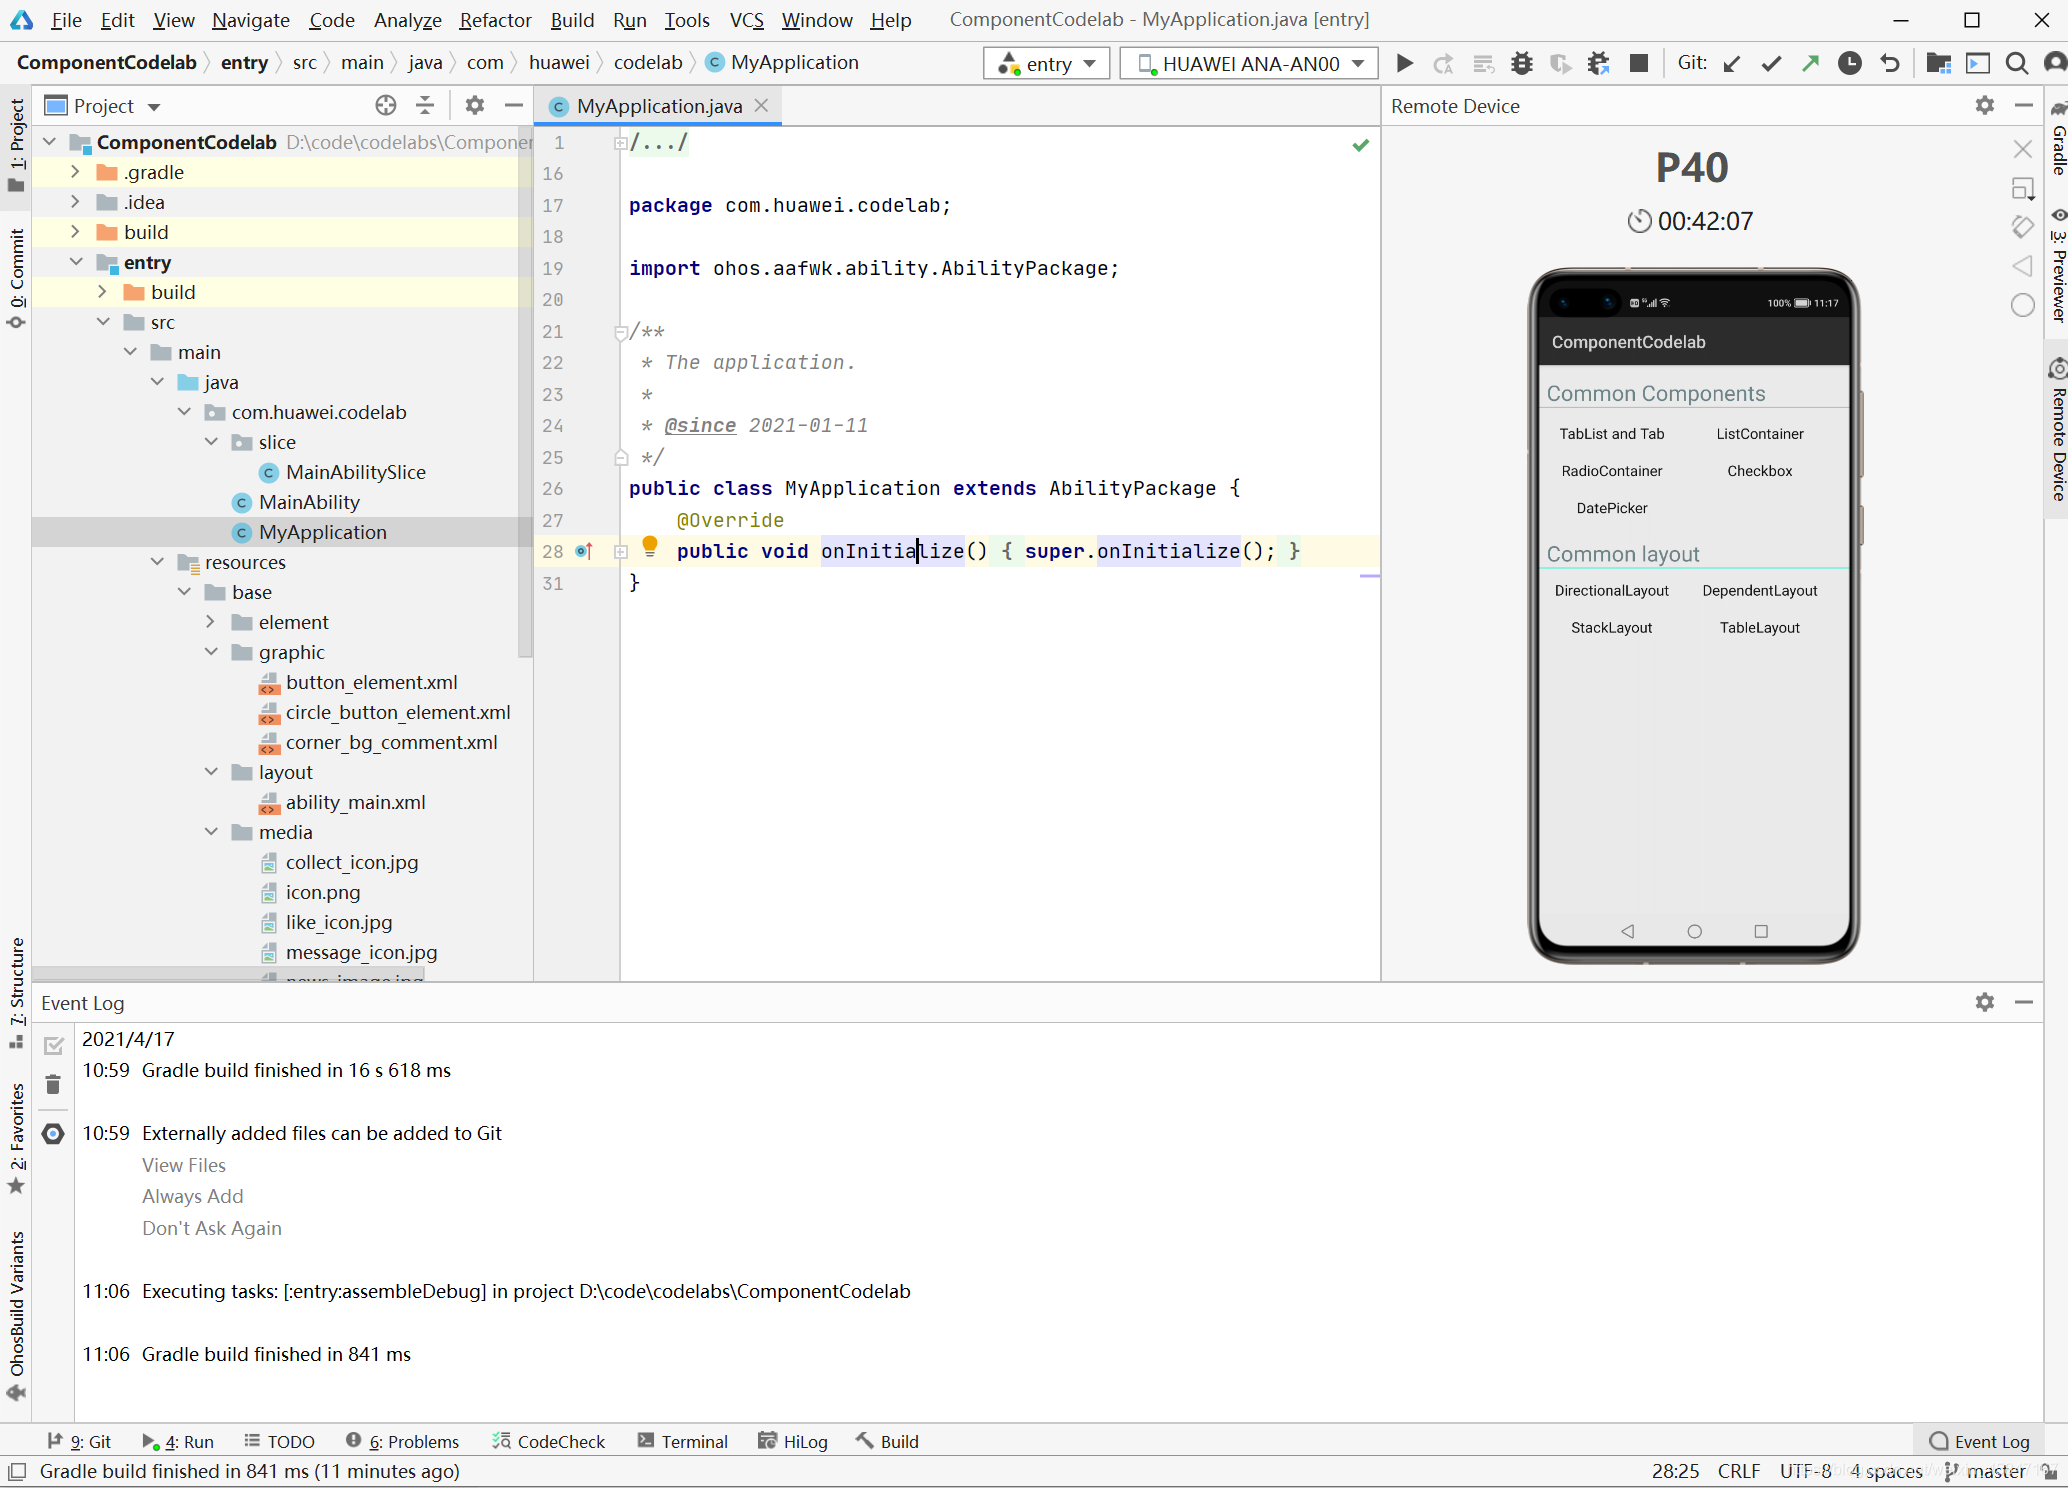2068x1488 pixels.
Task: Open the Remote Device panel settings gear
Action: pos(1985,105)
